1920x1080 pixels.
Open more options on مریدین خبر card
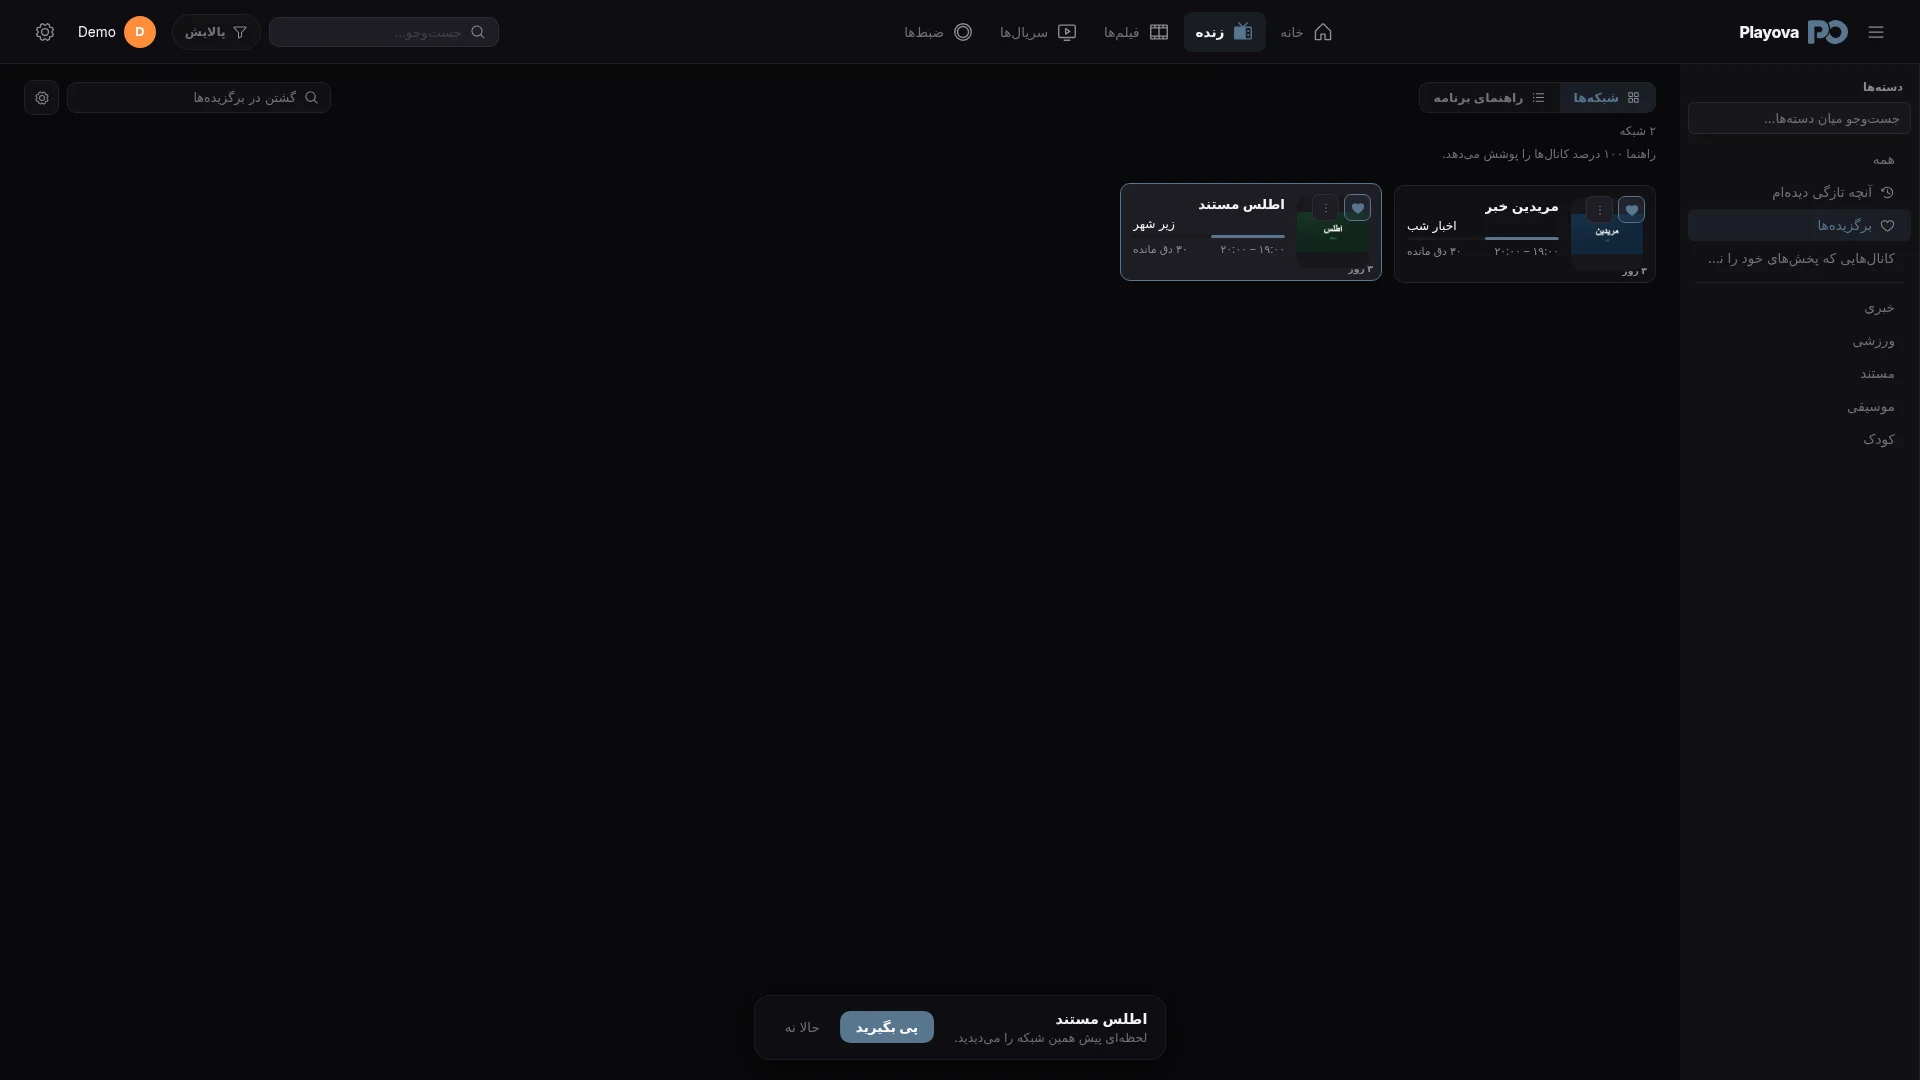[1599, 210]
